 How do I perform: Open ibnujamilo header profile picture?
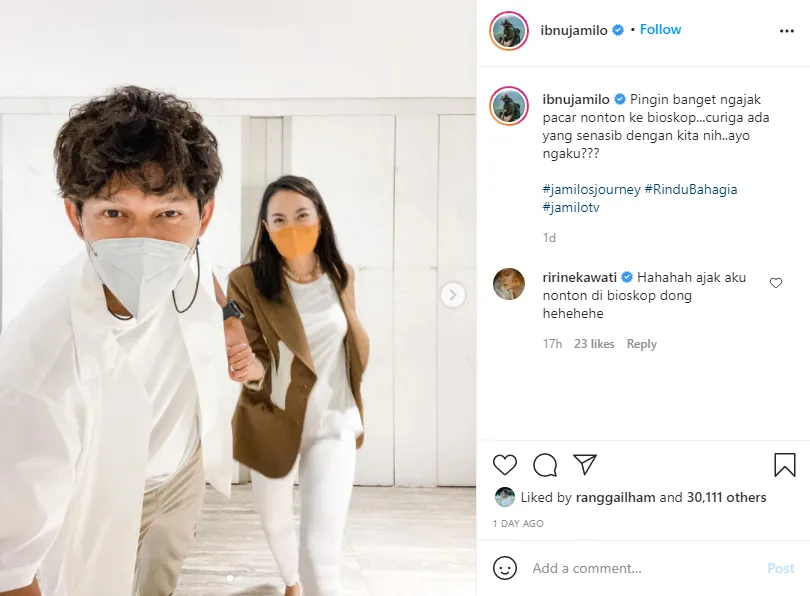509,30
